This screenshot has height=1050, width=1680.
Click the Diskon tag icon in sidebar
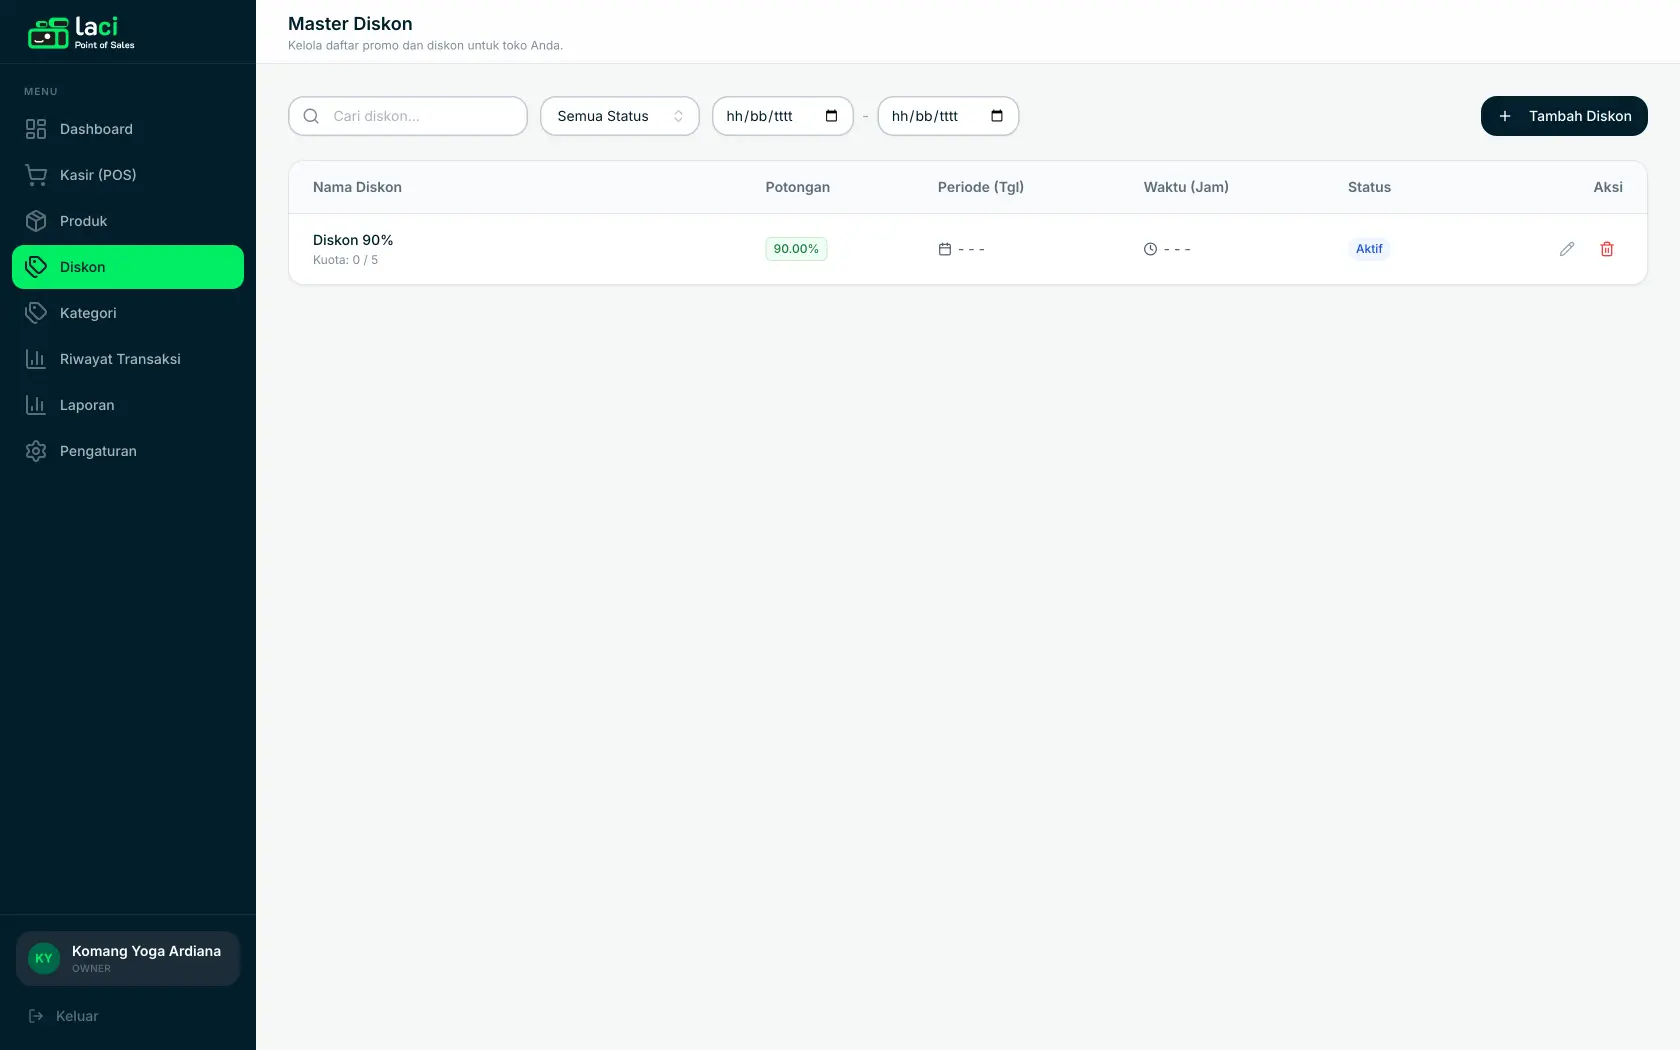pyautogui.click(x=36, y=267)
